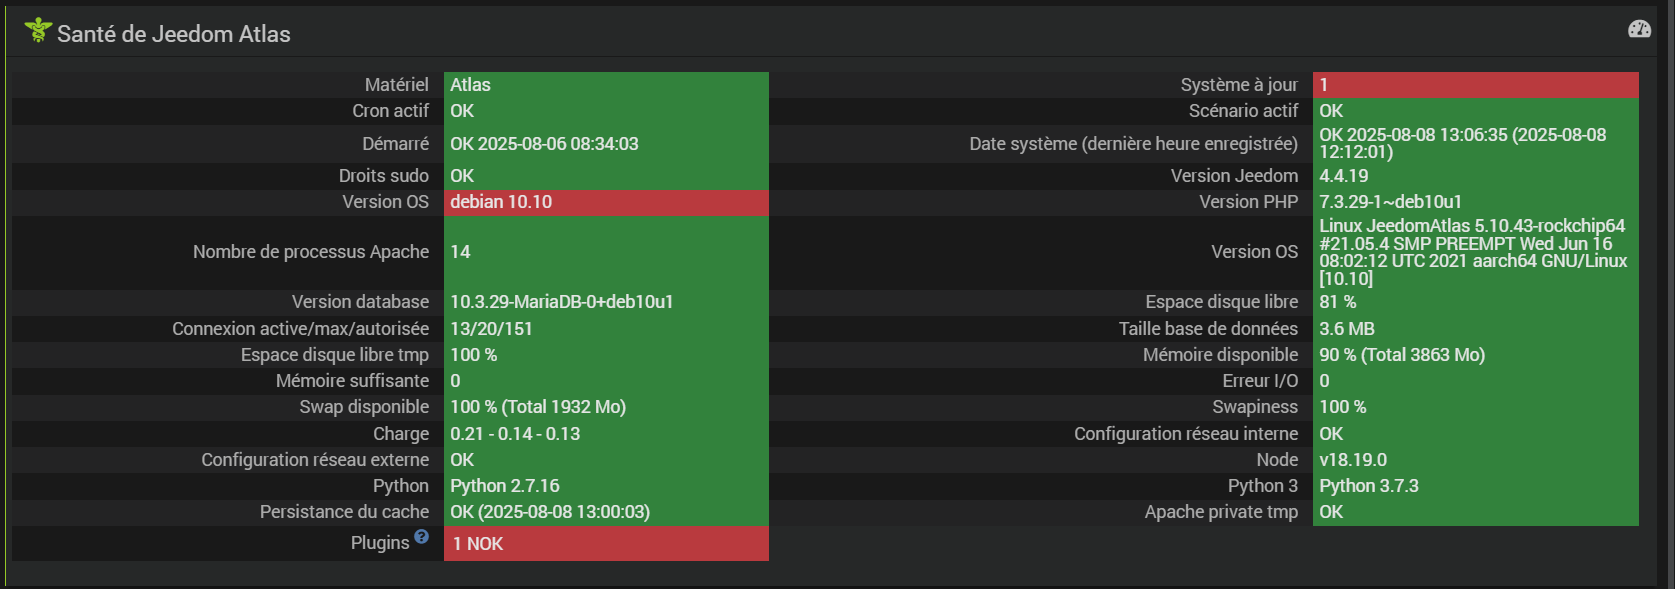Select the load "0.21 - 0.14 - 0.13"

pos(515,434)
